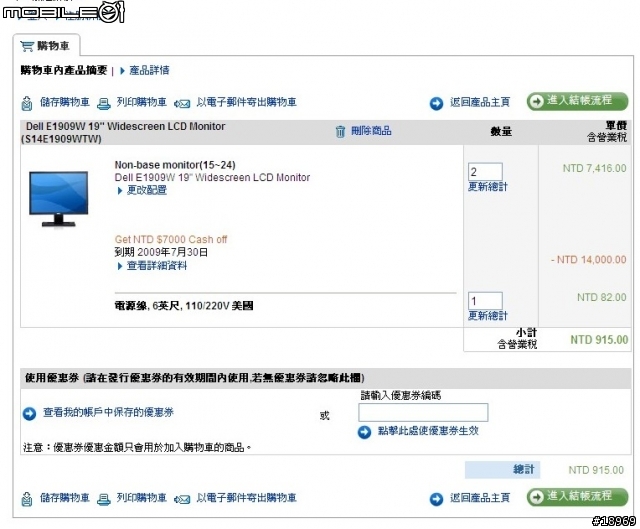The width and height of the screenshot is (640, 529).
Task: Click bottom 以電子郵件寄出購物車 link
Action: (x=246, y=498)
